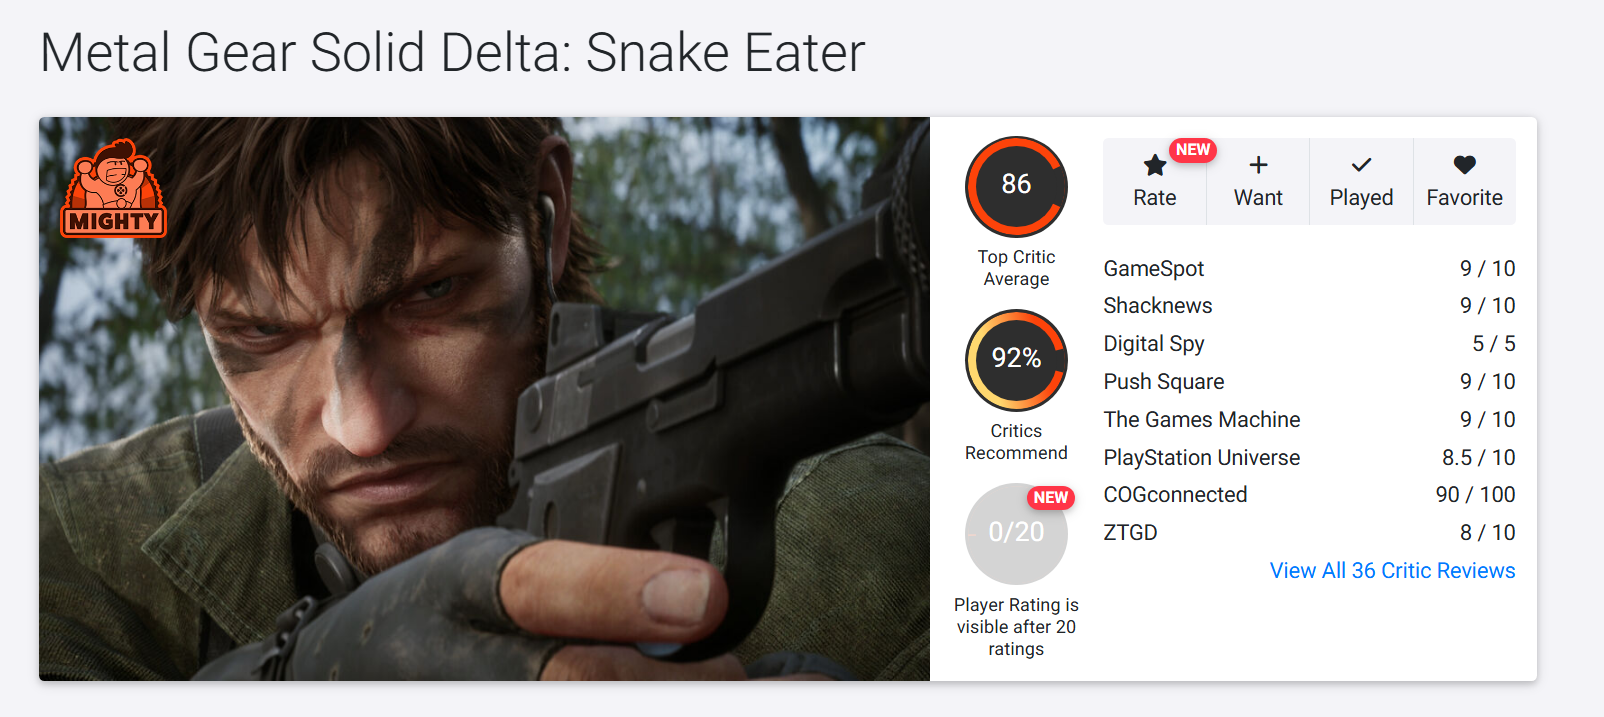This screenshot has height=717, width=1604.
Task: View All 36 Critic Reviews
Action: click(1392, 571)
